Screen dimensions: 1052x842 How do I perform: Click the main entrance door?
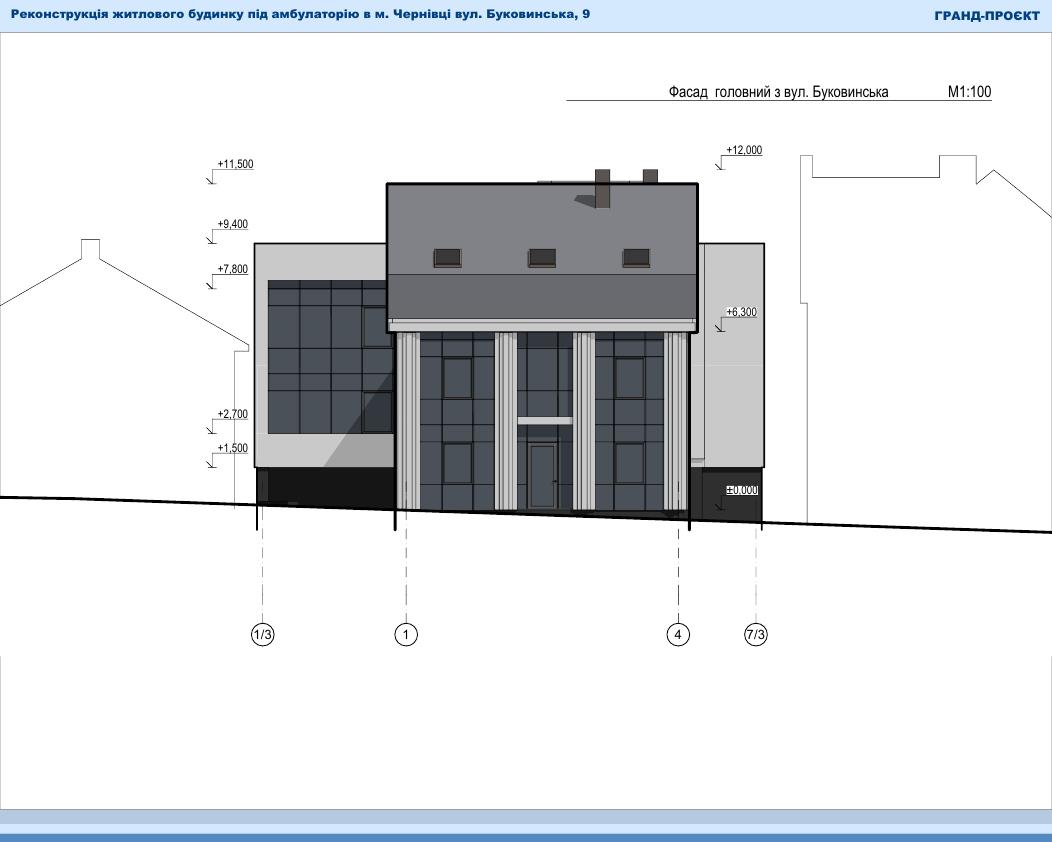click(x=543, y=476)
